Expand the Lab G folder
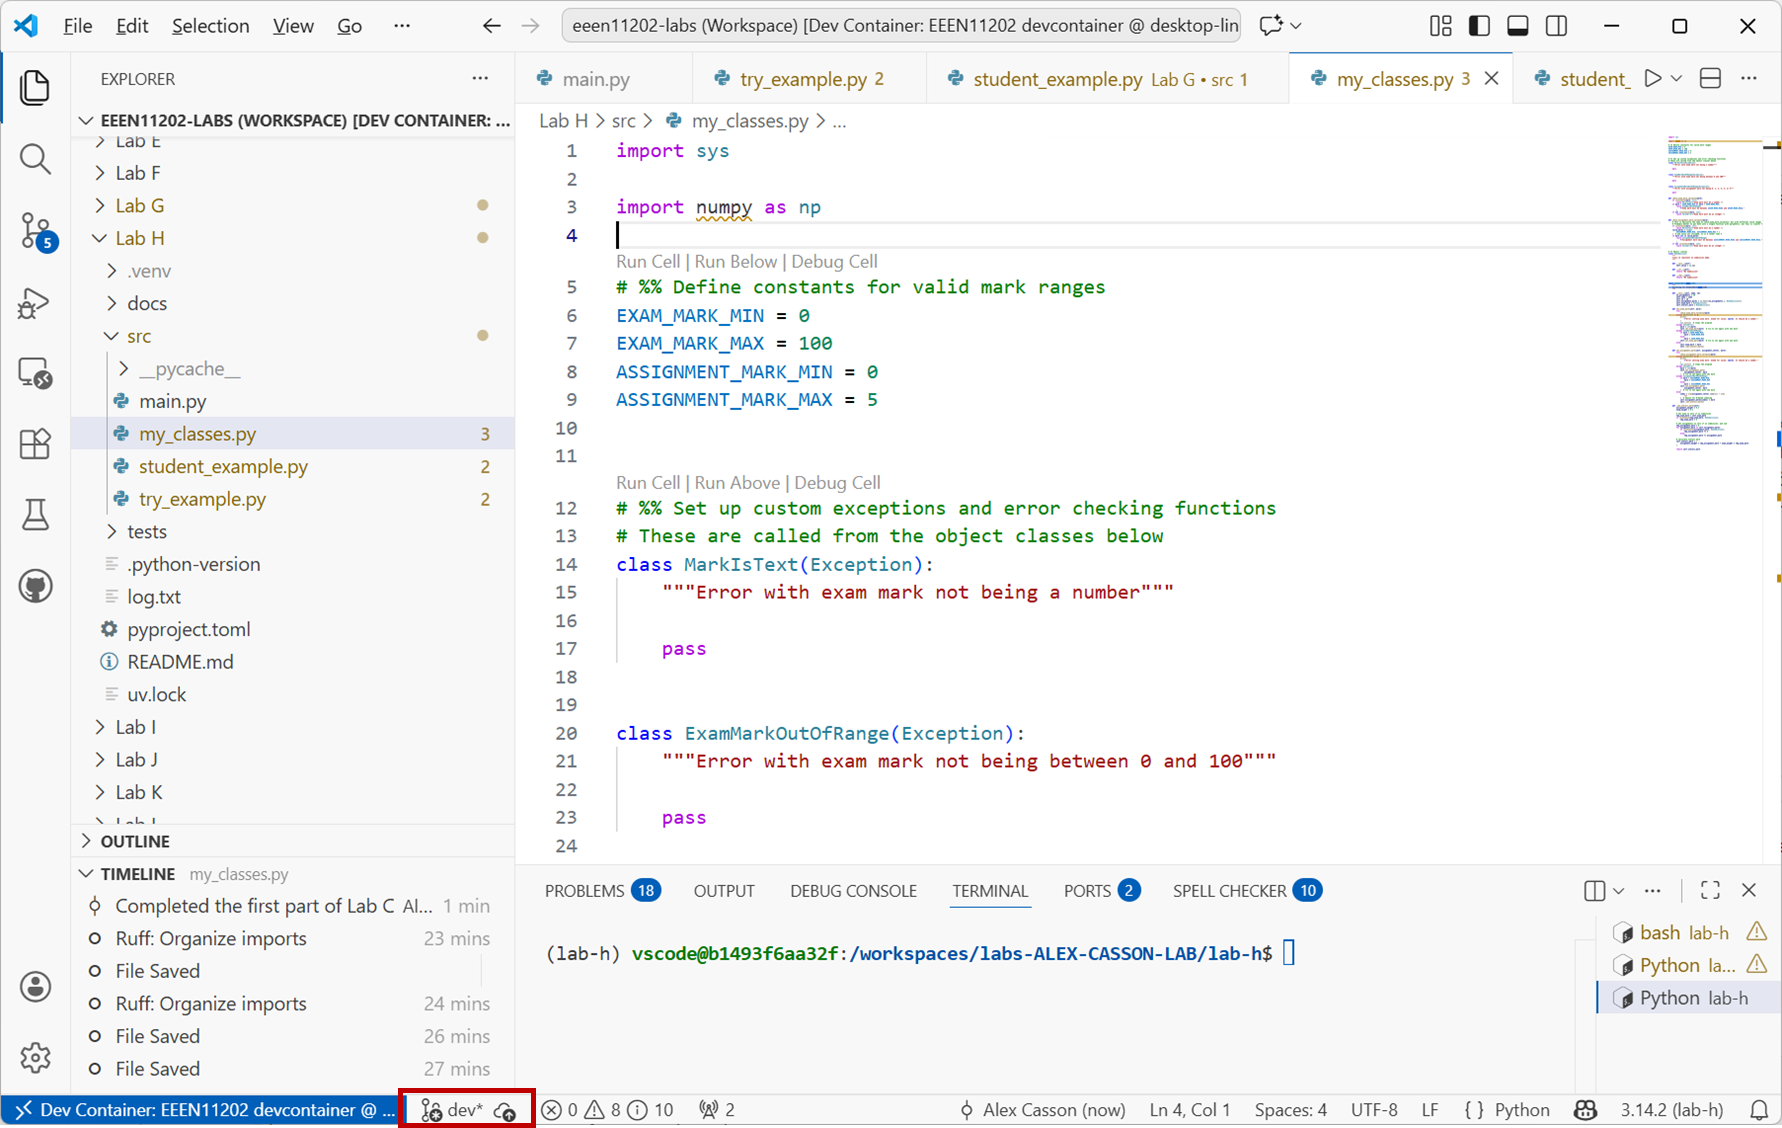This screenshot has width=1782, height=1128. pyautogui.click(x=139, y=205)
